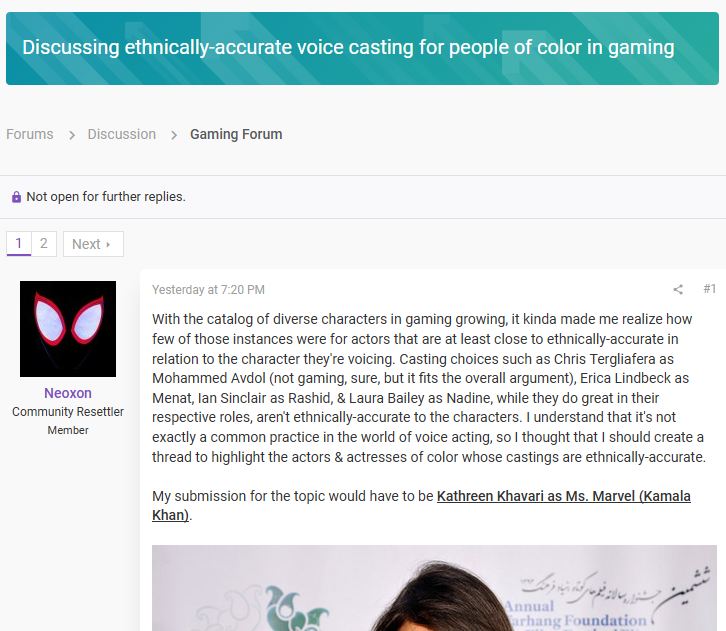726x631 pixels.
Task: Click the arrow between Forums and Discussion
Action: pyautogui.click(x=72, y=135)
